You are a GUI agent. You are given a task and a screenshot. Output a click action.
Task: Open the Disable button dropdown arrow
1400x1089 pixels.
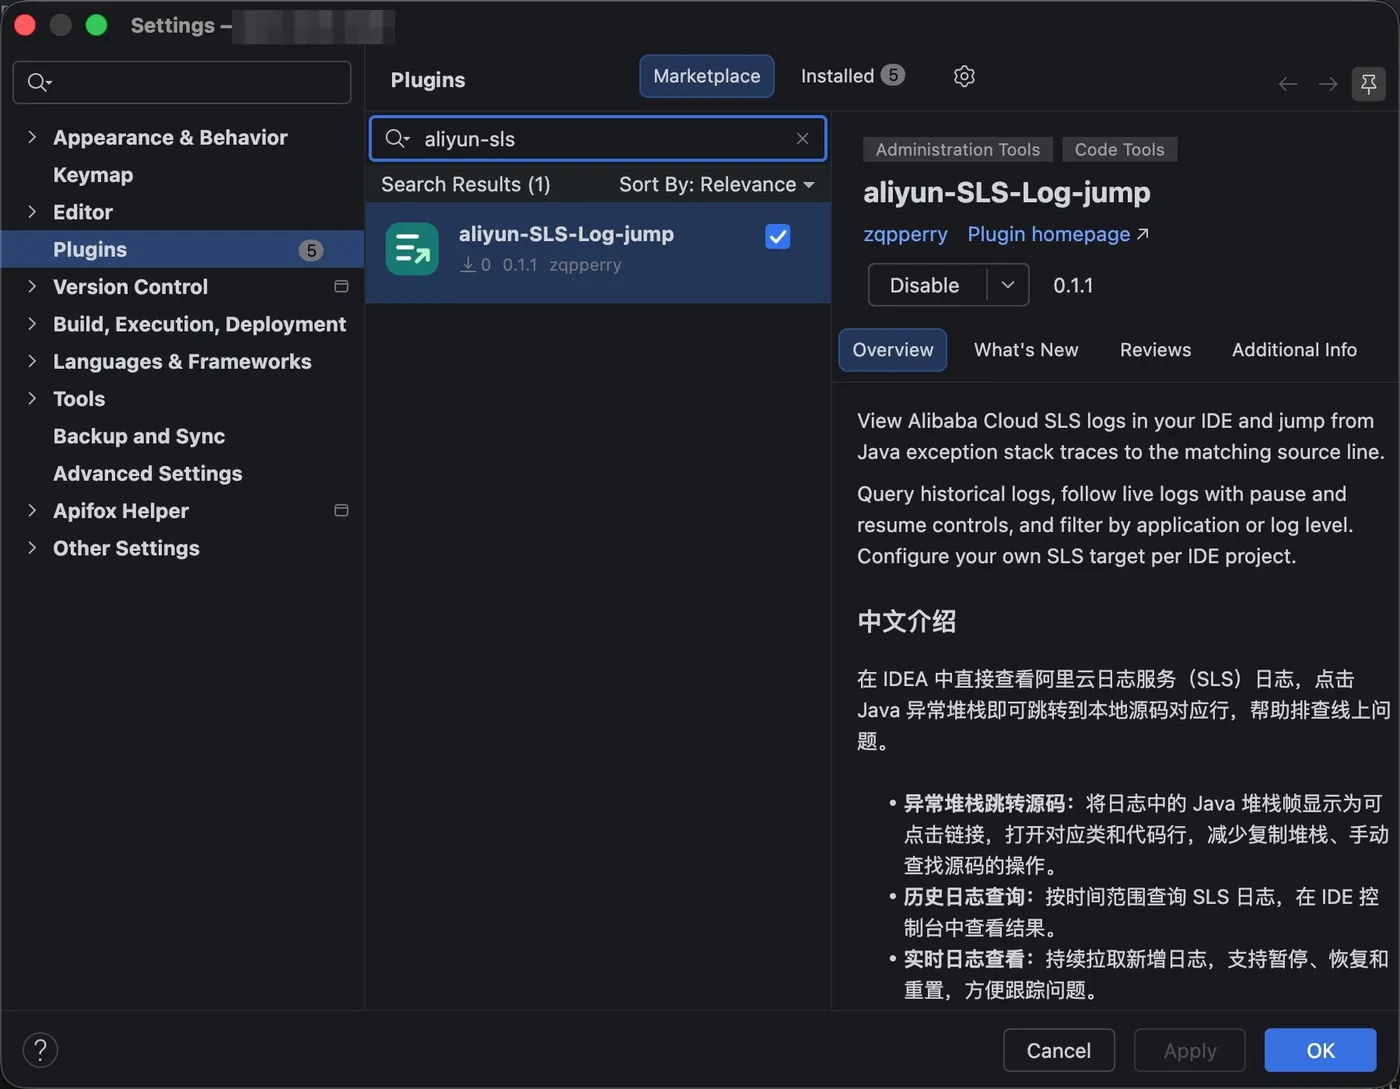point(1008,285)
